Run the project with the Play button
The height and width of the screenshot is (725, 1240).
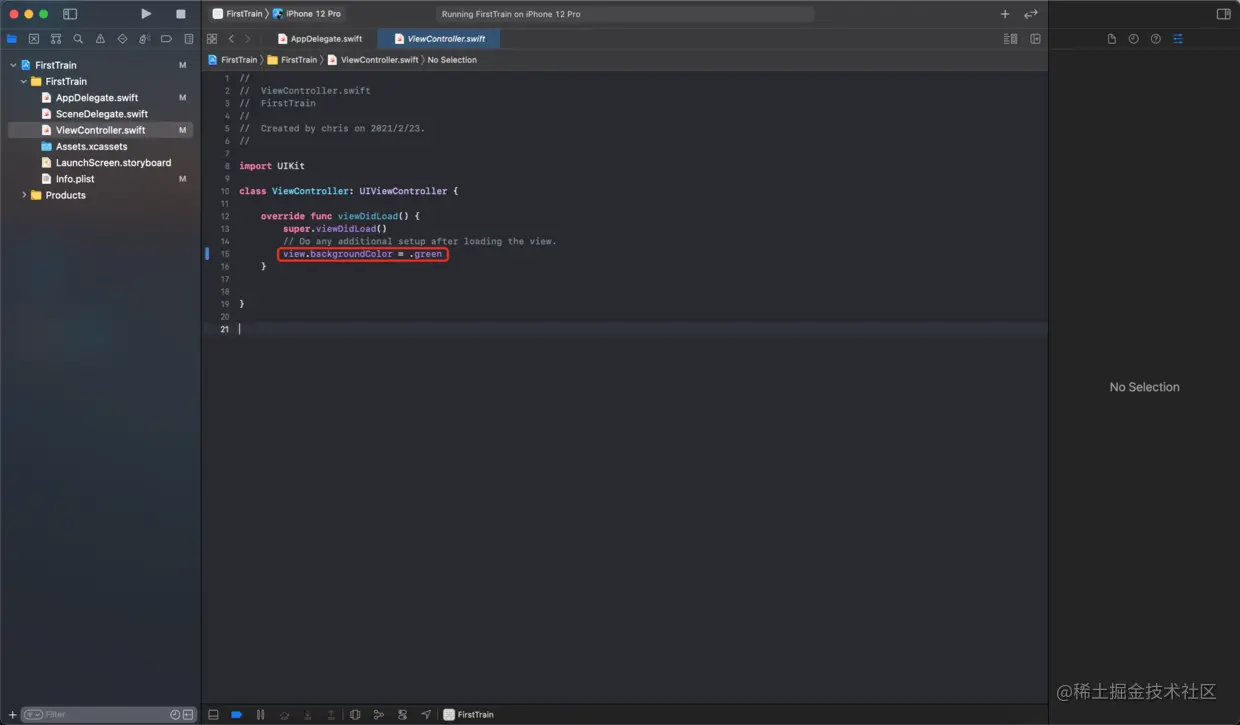(x=146, y=14)
